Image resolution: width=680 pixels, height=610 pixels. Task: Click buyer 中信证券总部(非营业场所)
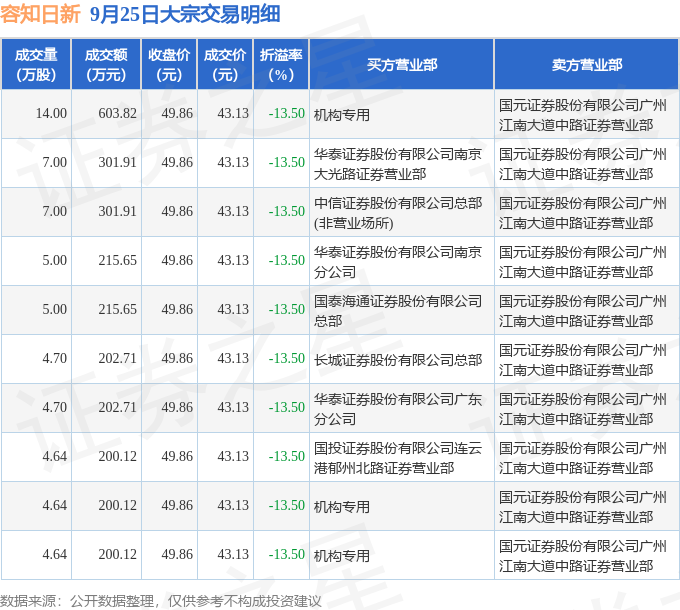click(398, 212)
